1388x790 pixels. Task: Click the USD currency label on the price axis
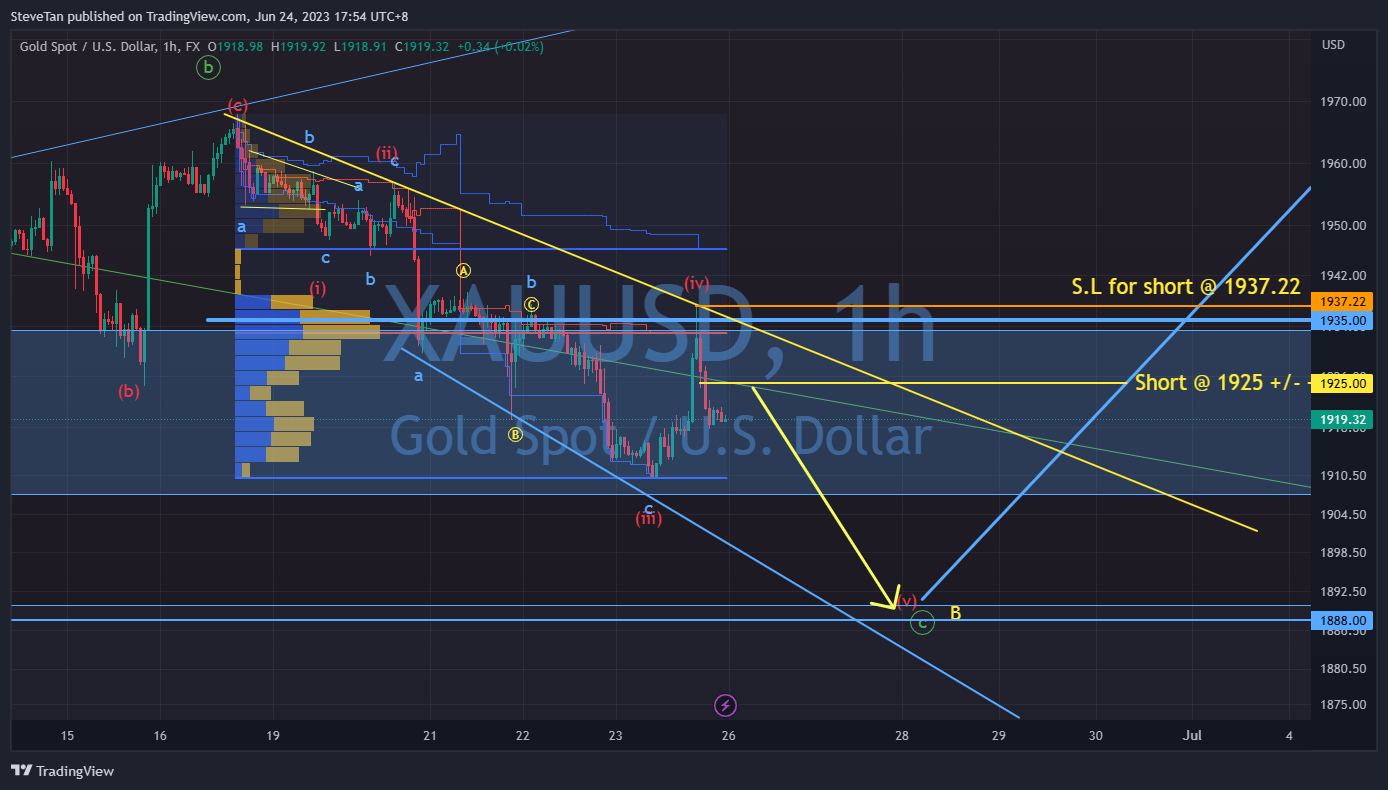point(1333,45)
